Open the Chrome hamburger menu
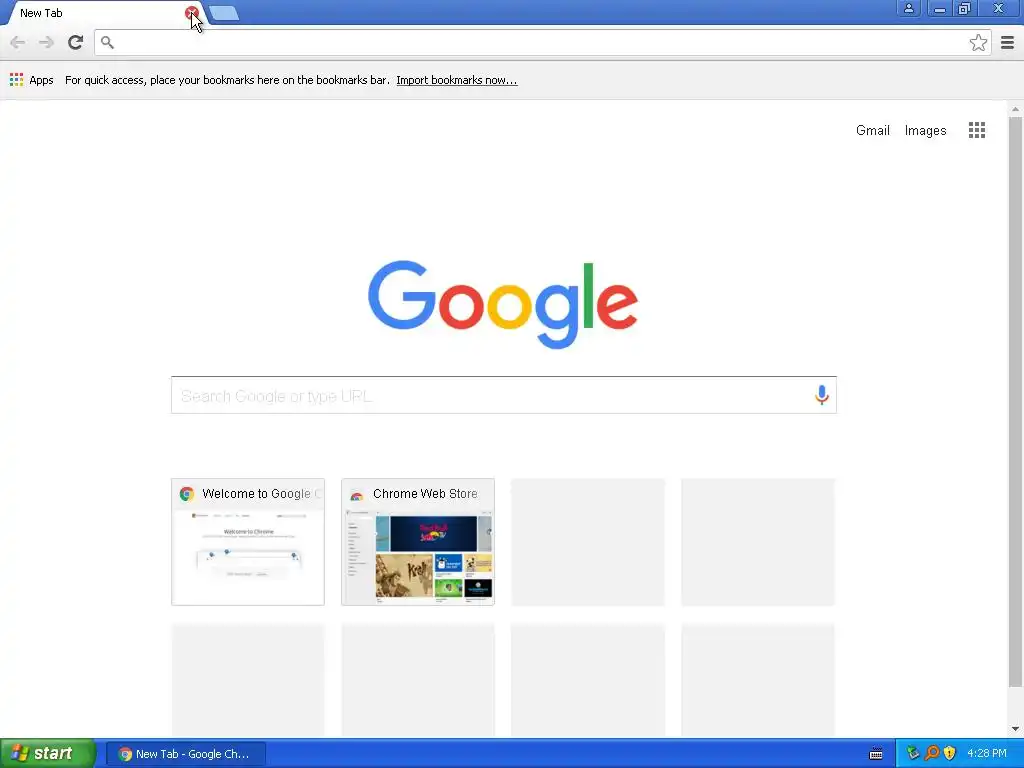 [x=1008, y=43]
